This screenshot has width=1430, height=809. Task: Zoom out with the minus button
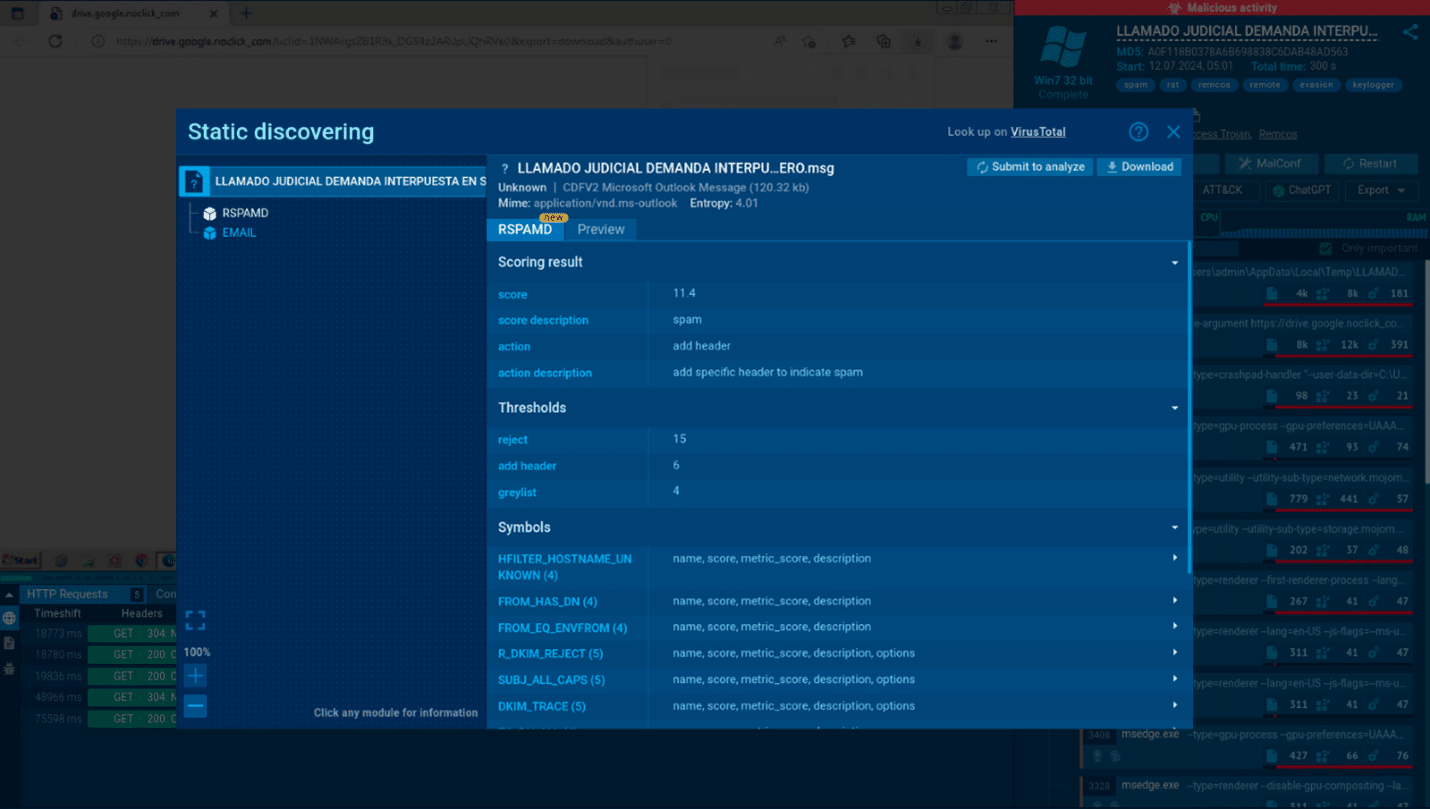tap(195, 706)
